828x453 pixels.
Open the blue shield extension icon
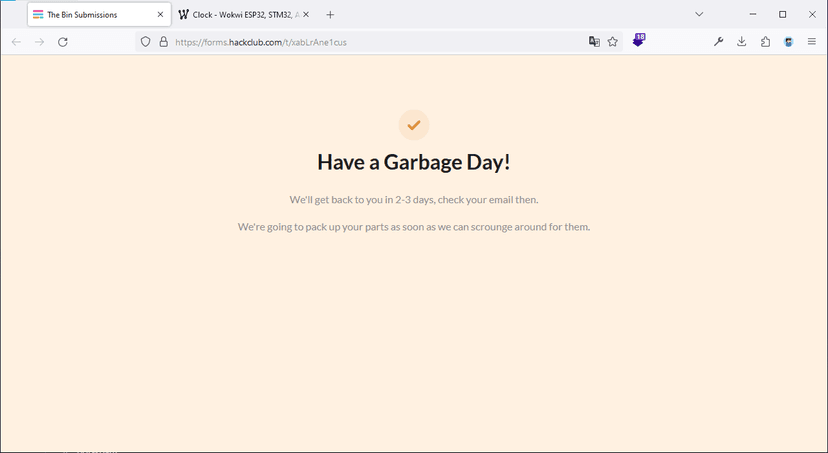click(788, 42)
